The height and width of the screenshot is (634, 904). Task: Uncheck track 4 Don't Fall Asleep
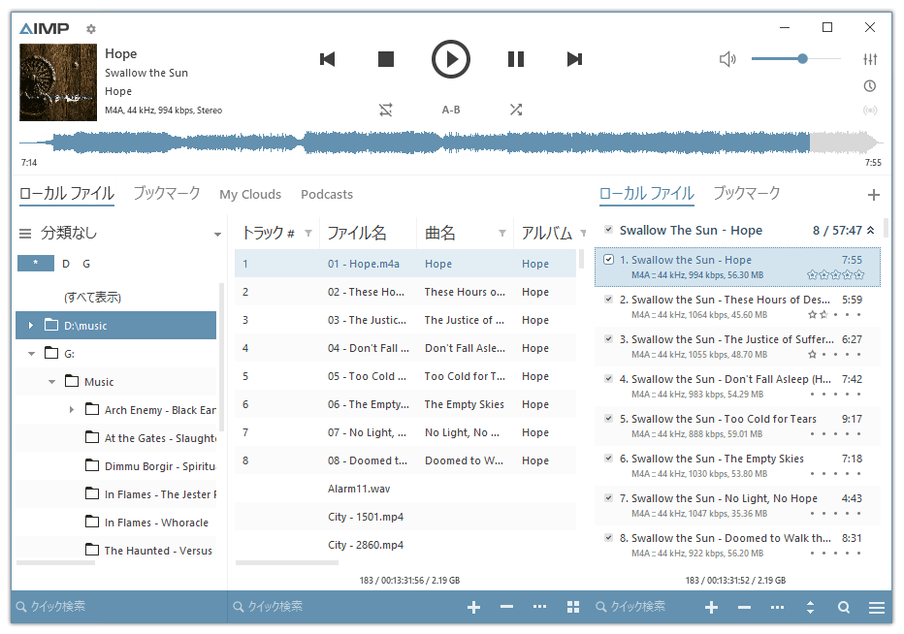[608, 378]
